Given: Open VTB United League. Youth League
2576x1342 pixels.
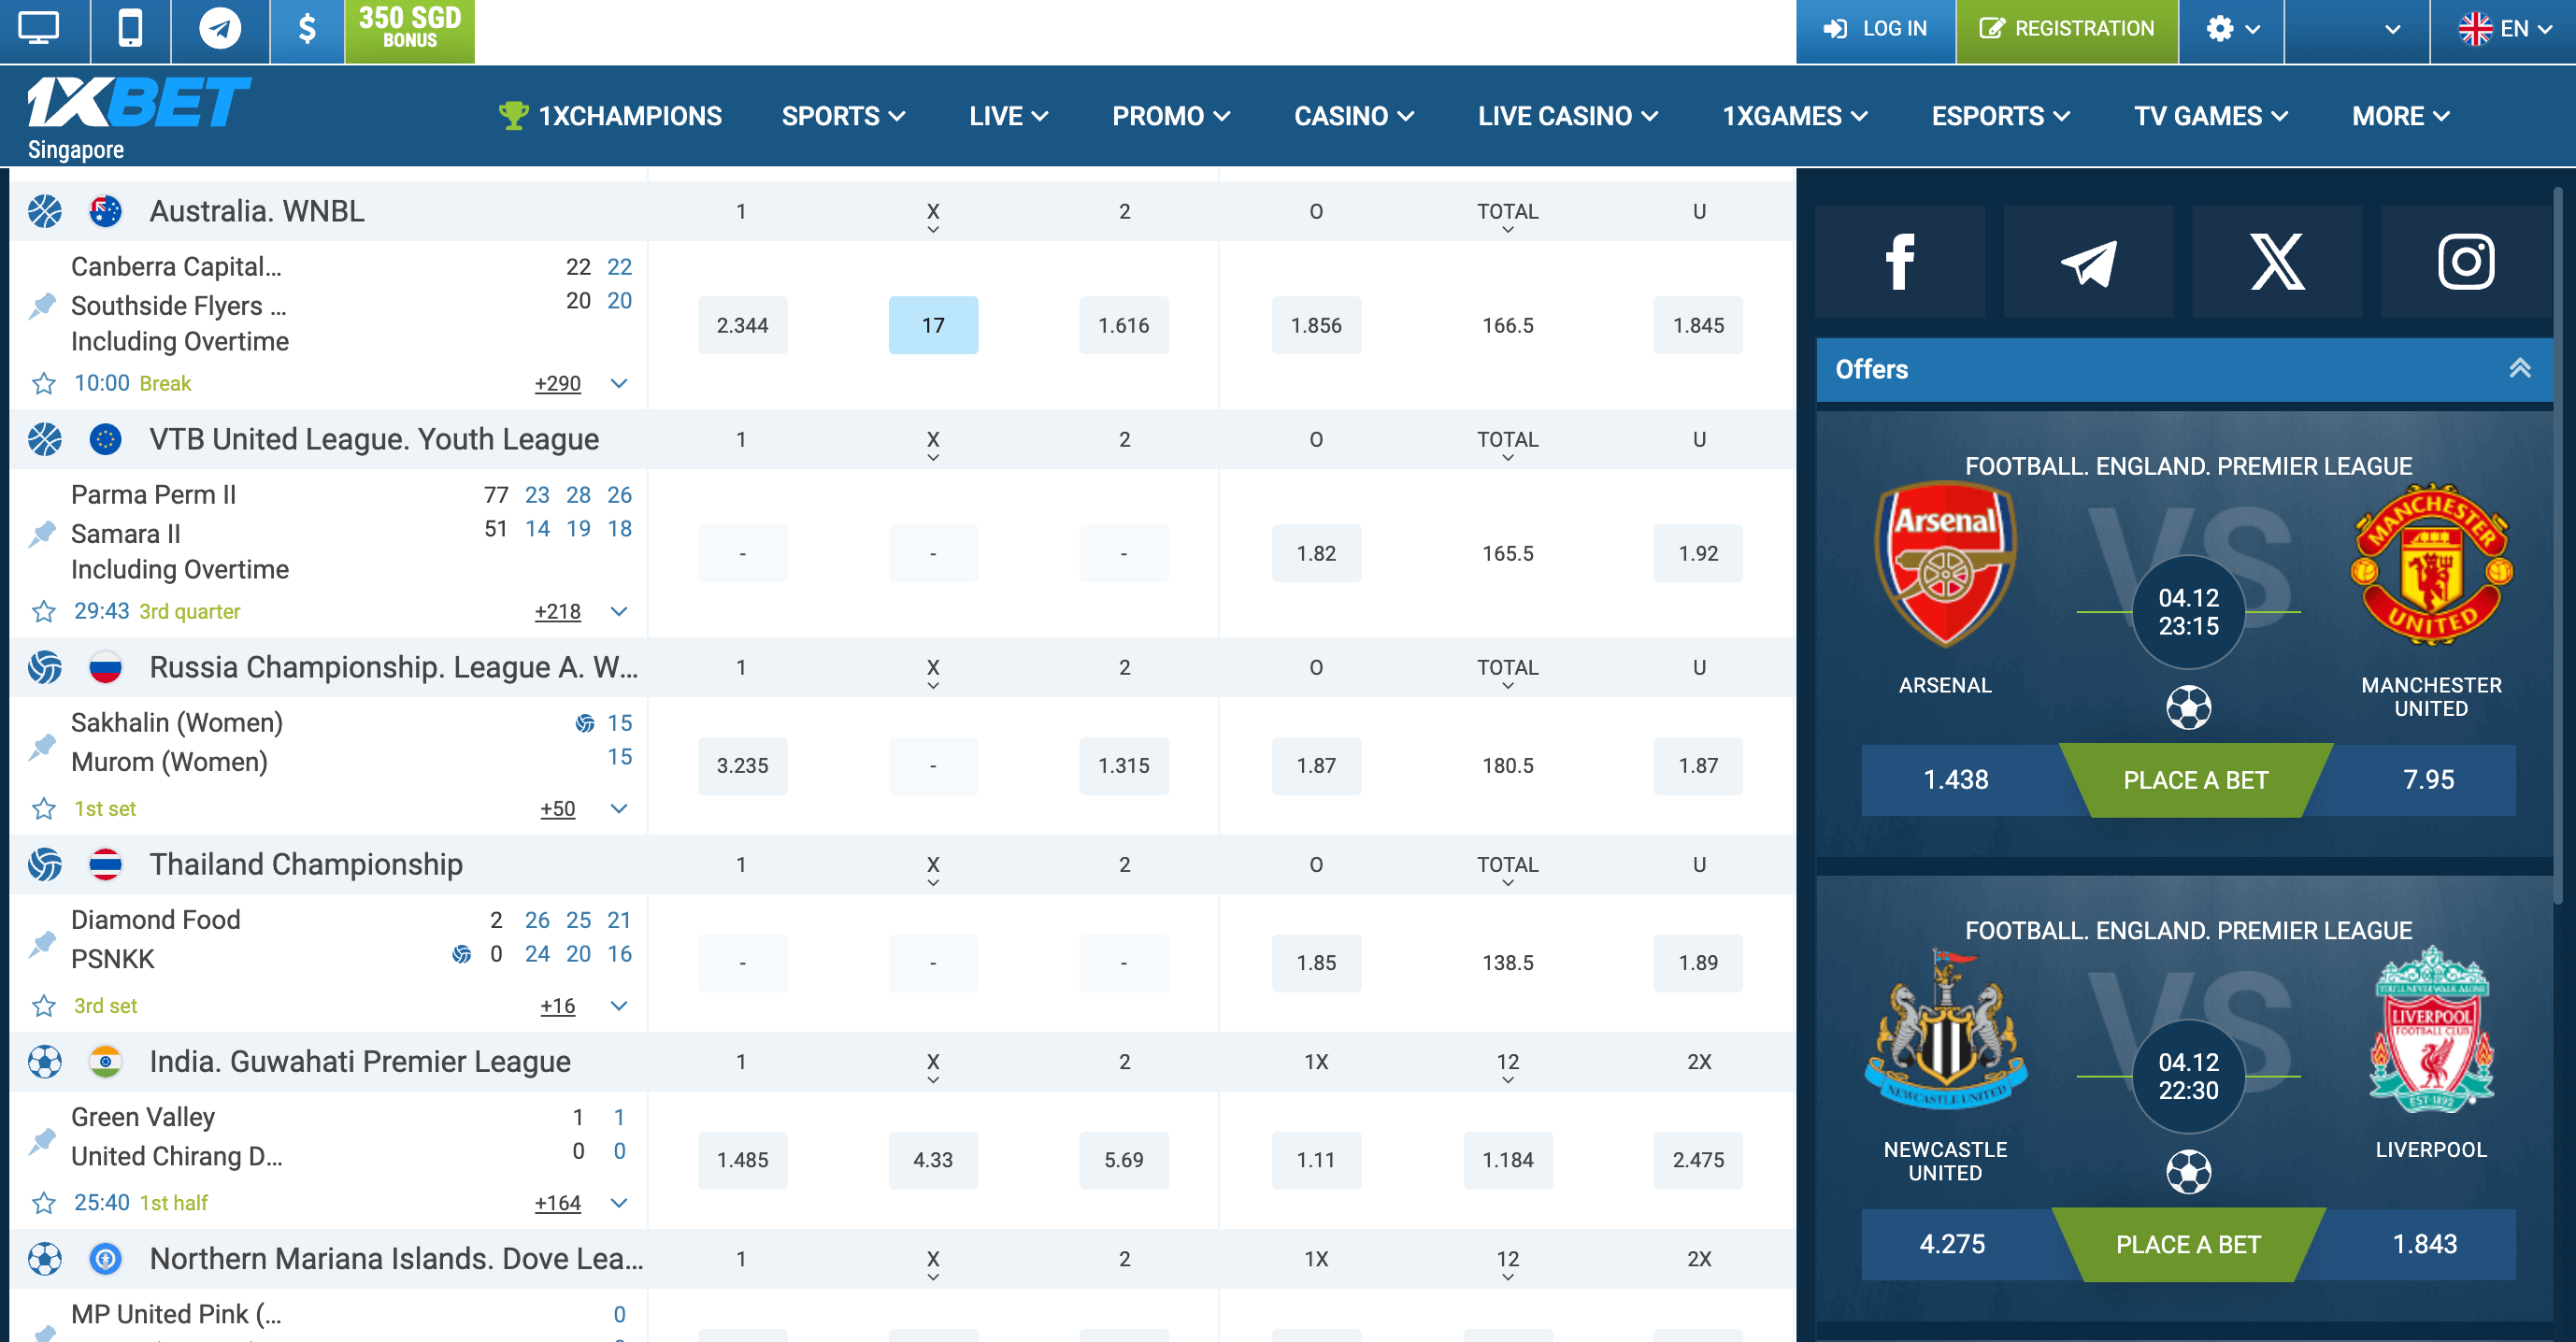Looking at the screenshot, I should (374, 439).
